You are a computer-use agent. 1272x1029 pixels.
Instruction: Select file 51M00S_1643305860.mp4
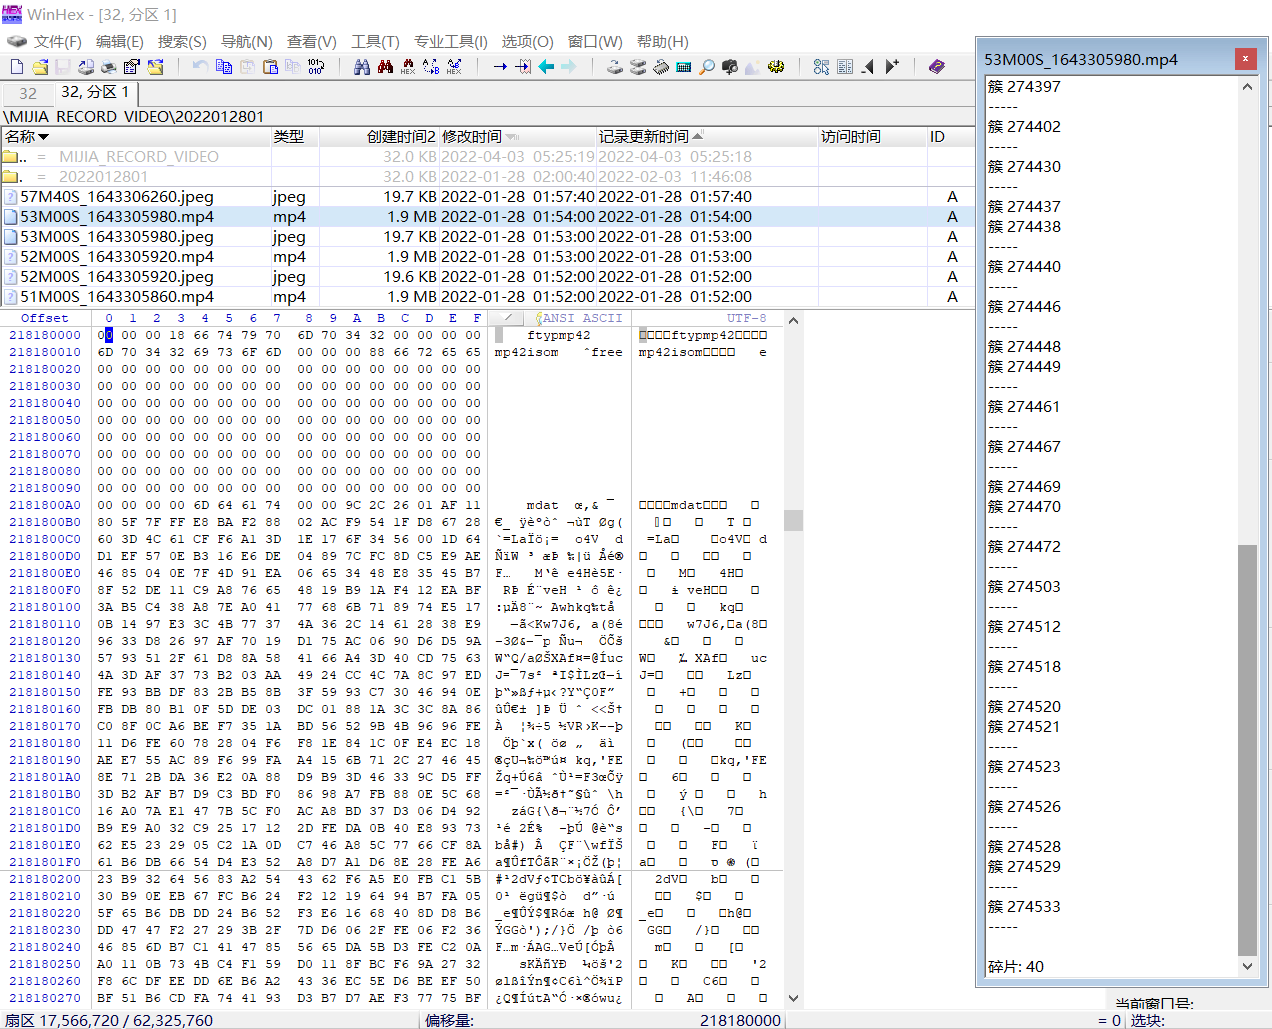(487, 297)
